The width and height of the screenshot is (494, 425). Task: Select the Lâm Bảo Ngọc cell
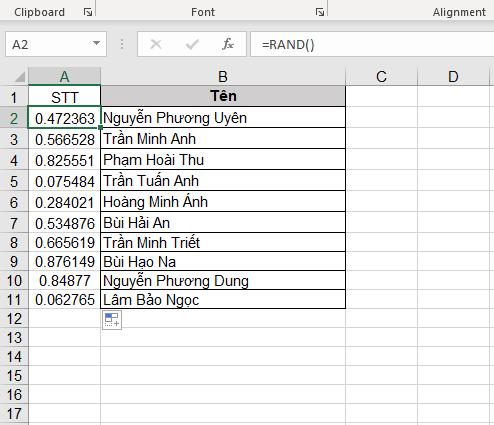(223, 299)
